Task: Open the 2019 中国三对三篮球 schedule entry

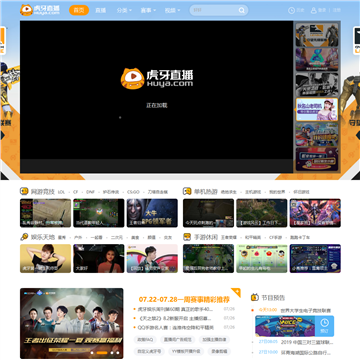Action: click(307, 342)
